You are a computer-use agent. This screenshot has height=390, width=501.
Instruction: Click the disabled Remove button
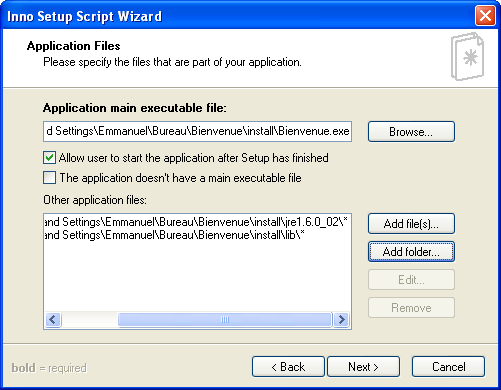(411, 308)
